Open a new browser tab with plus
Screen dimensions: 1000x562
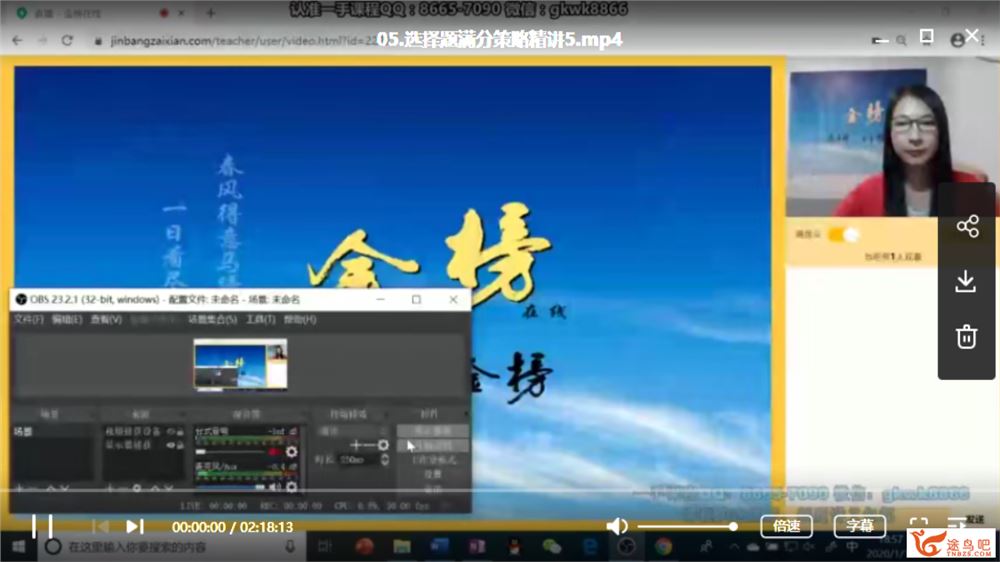210,12
